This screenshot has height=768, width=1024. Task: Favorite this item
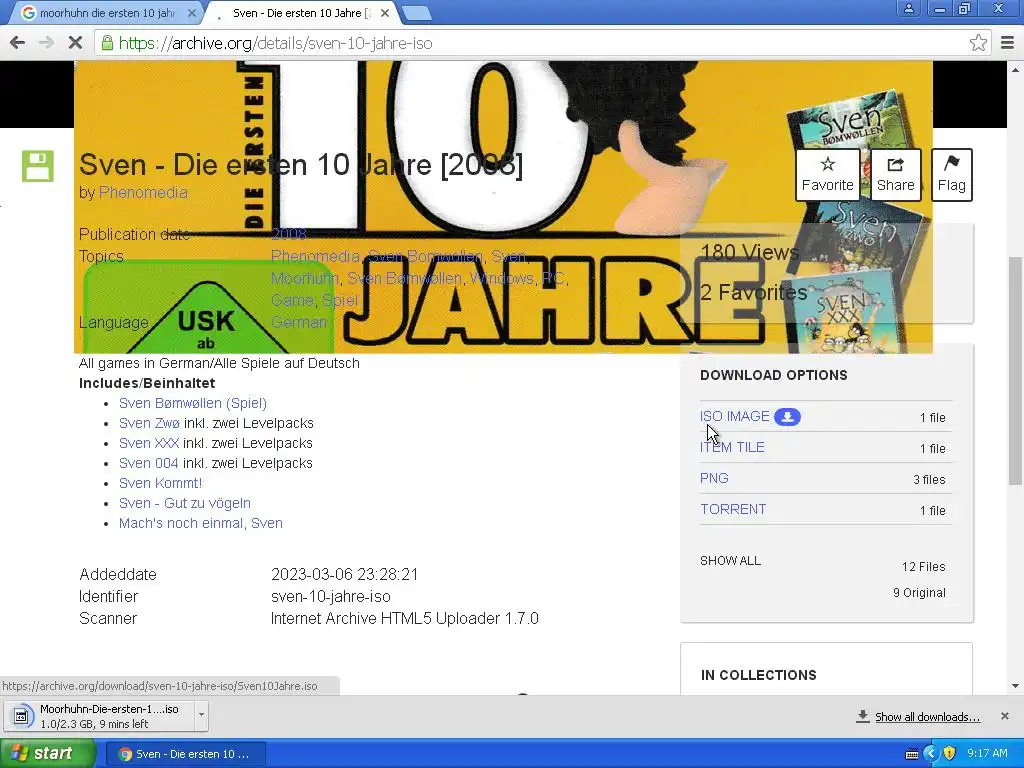[827, 175]
